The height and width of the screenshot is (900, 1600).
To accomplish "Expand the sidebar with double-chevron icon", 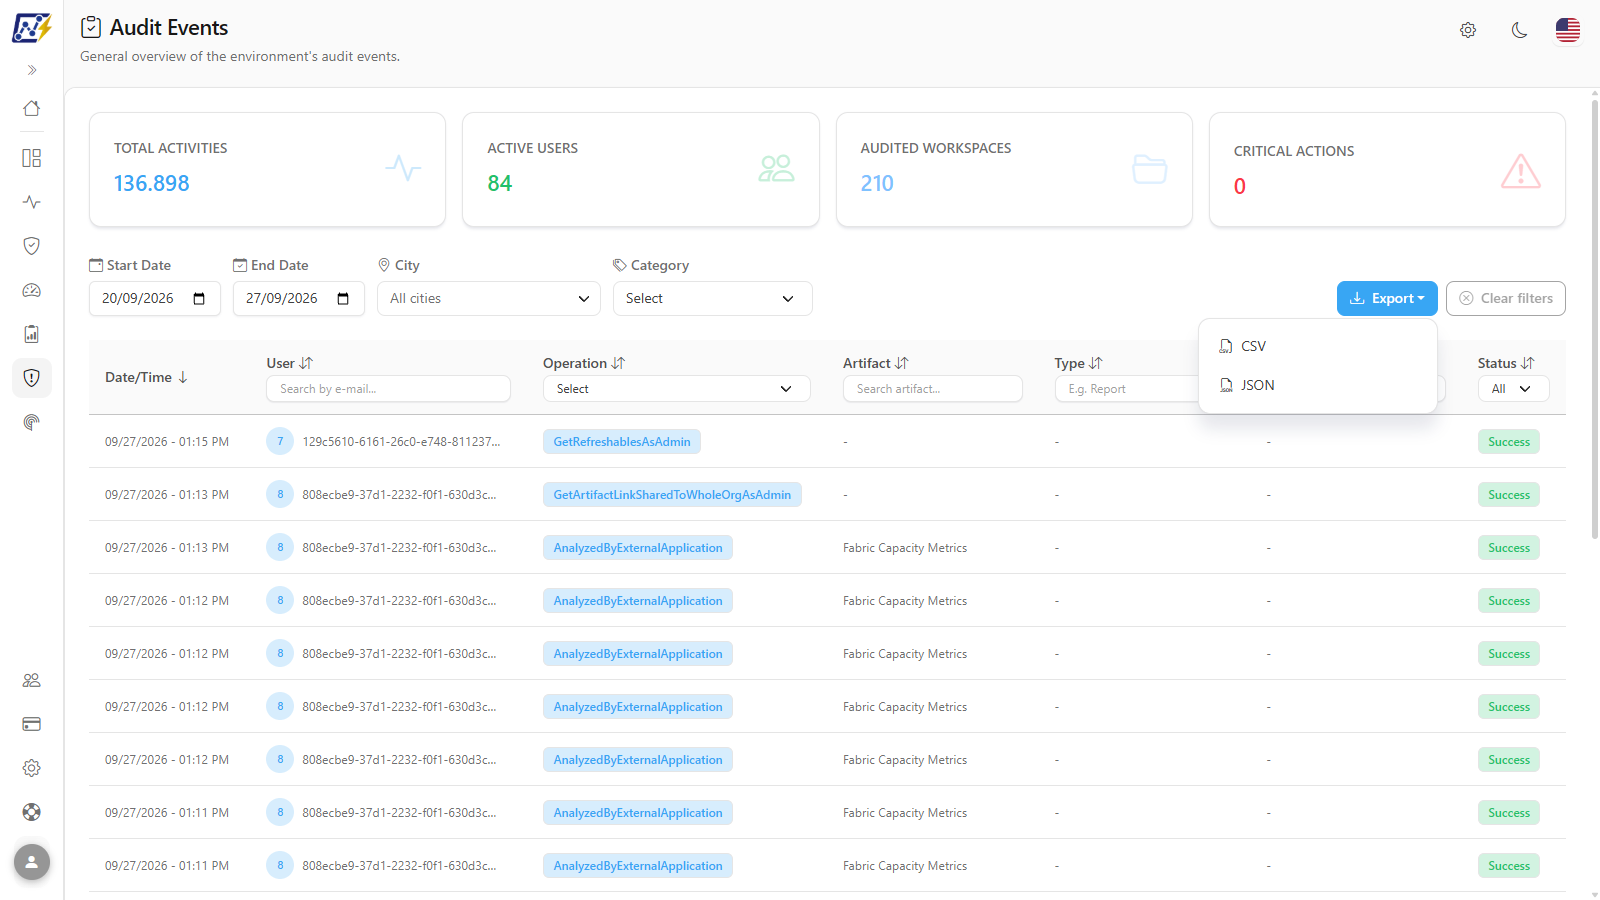I will pos(32,70).
